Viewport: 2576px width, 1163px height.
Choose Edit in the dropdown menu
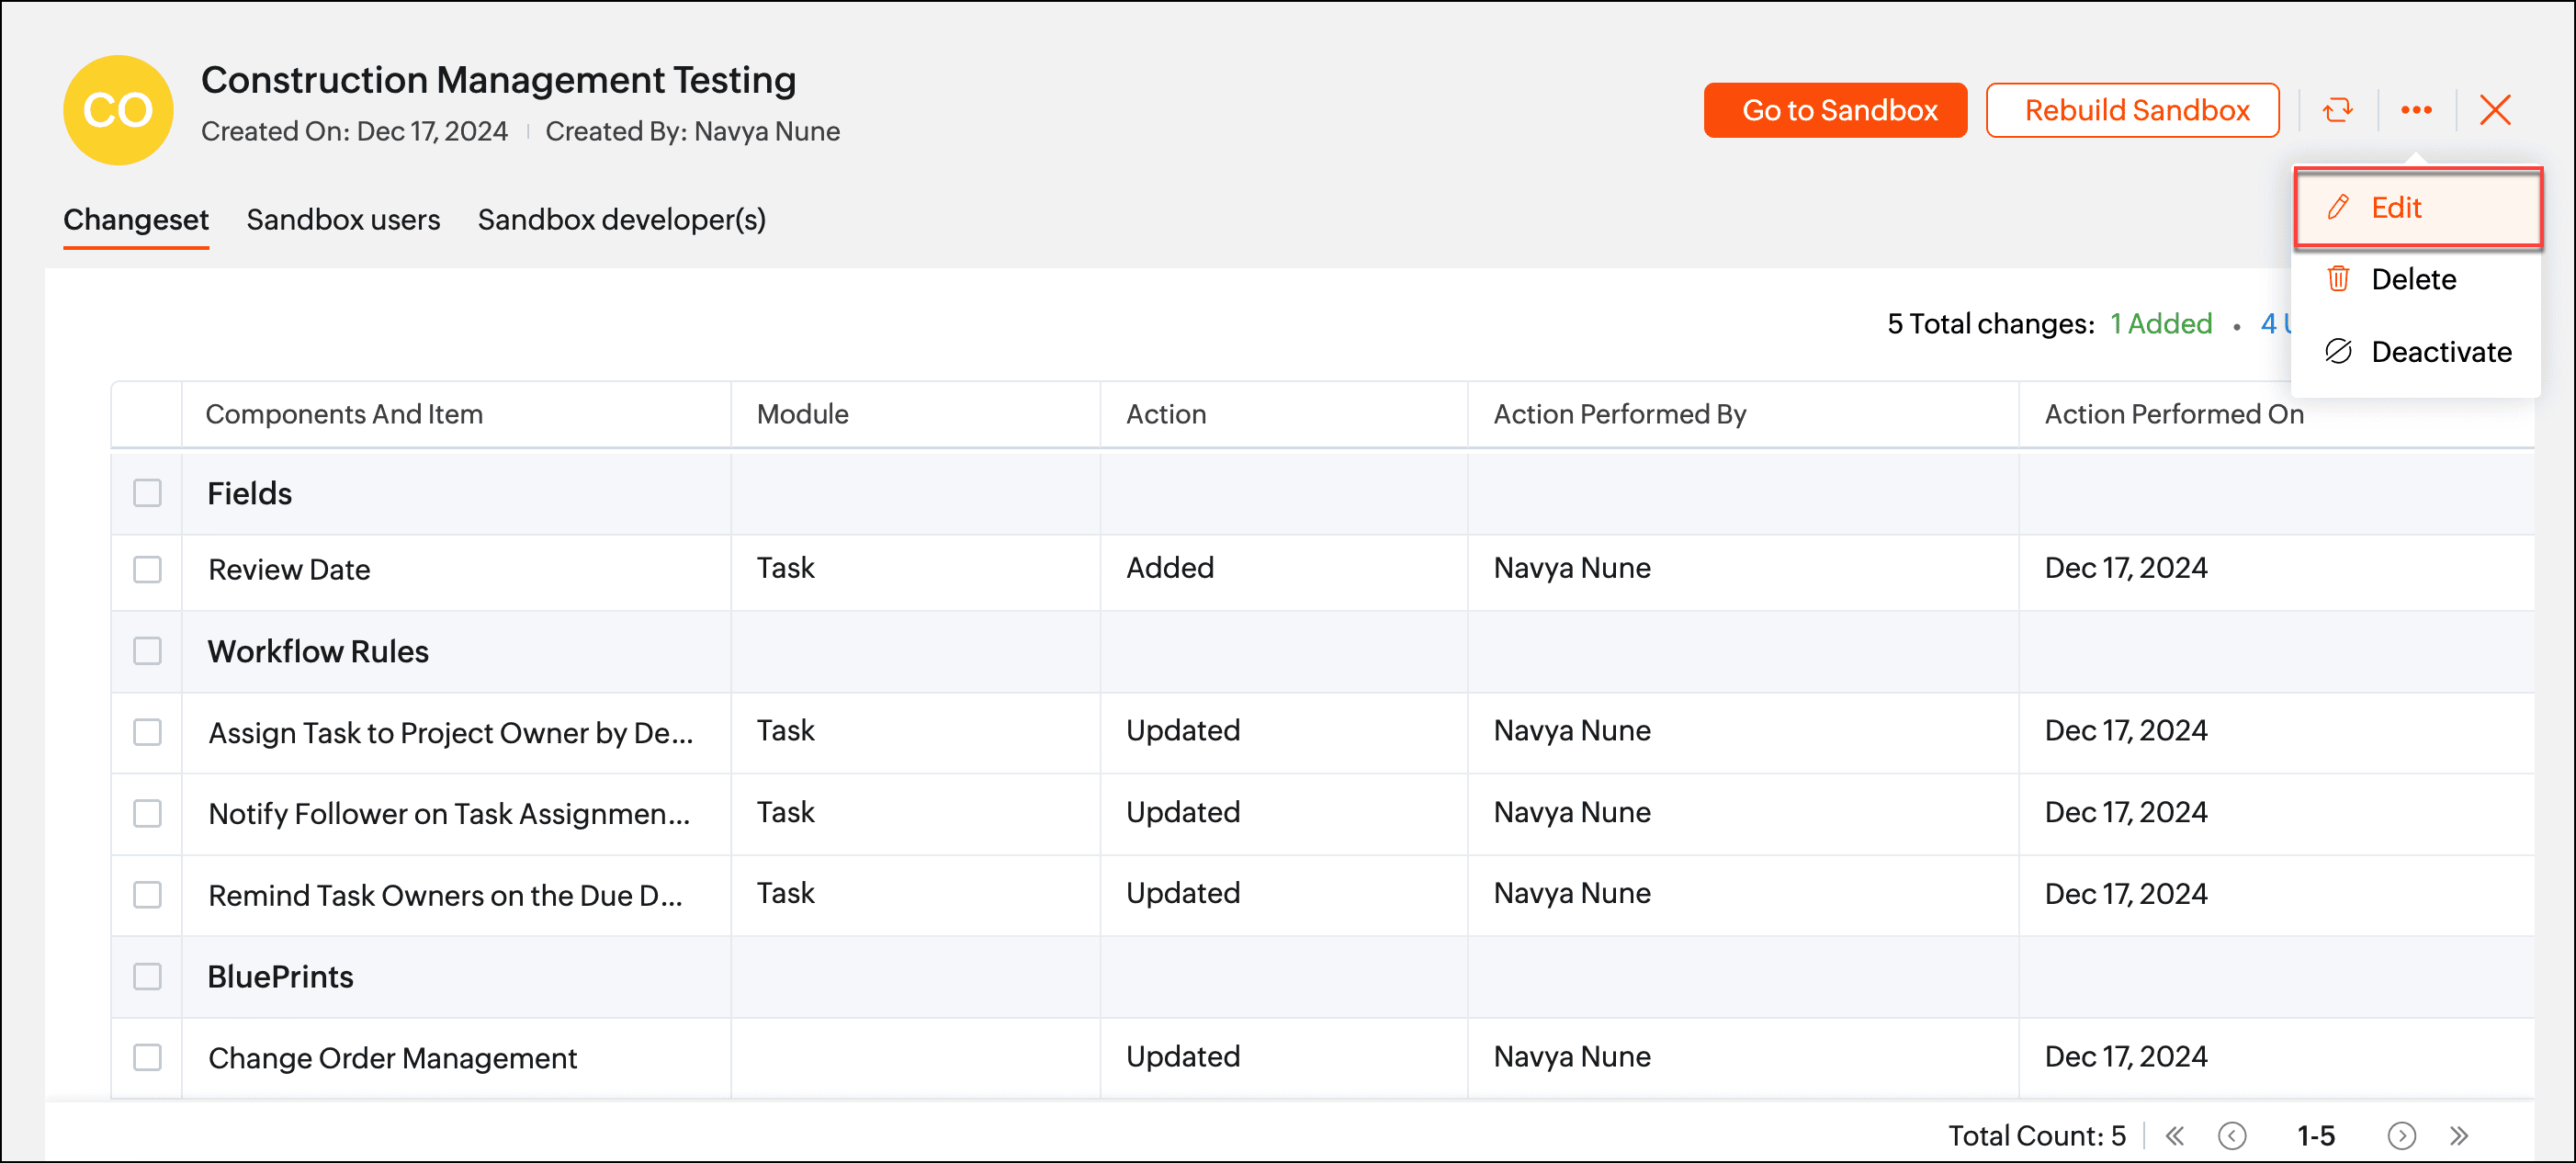coord(2396,208)
